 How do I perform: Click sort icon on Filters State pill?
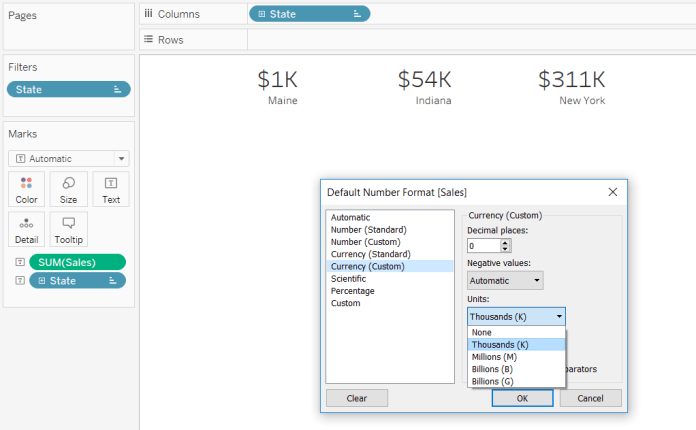pos(117,90)
